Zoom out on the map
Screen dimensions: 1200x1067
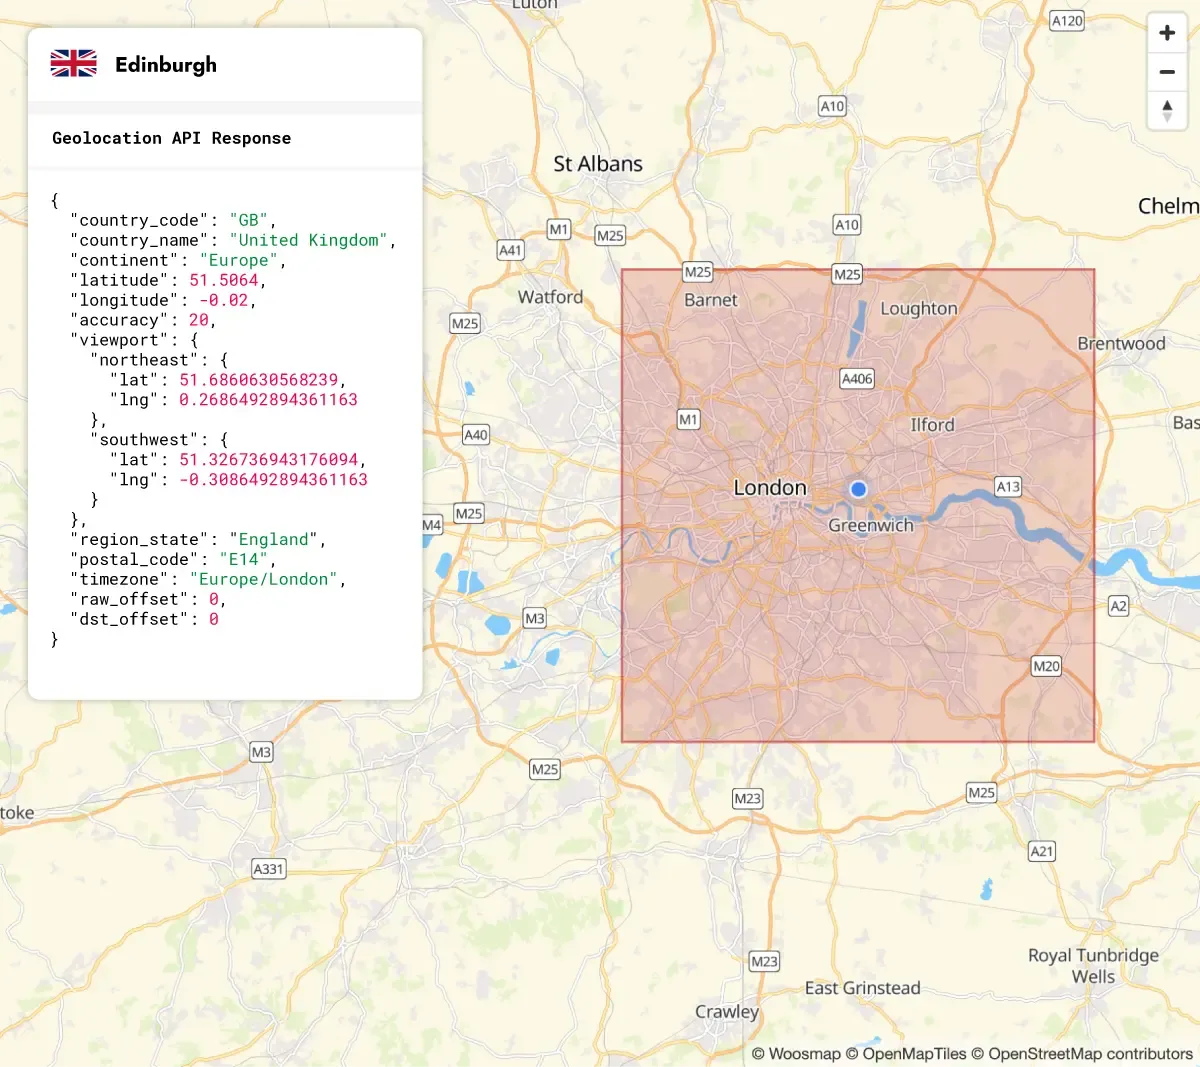point(1166,72)
